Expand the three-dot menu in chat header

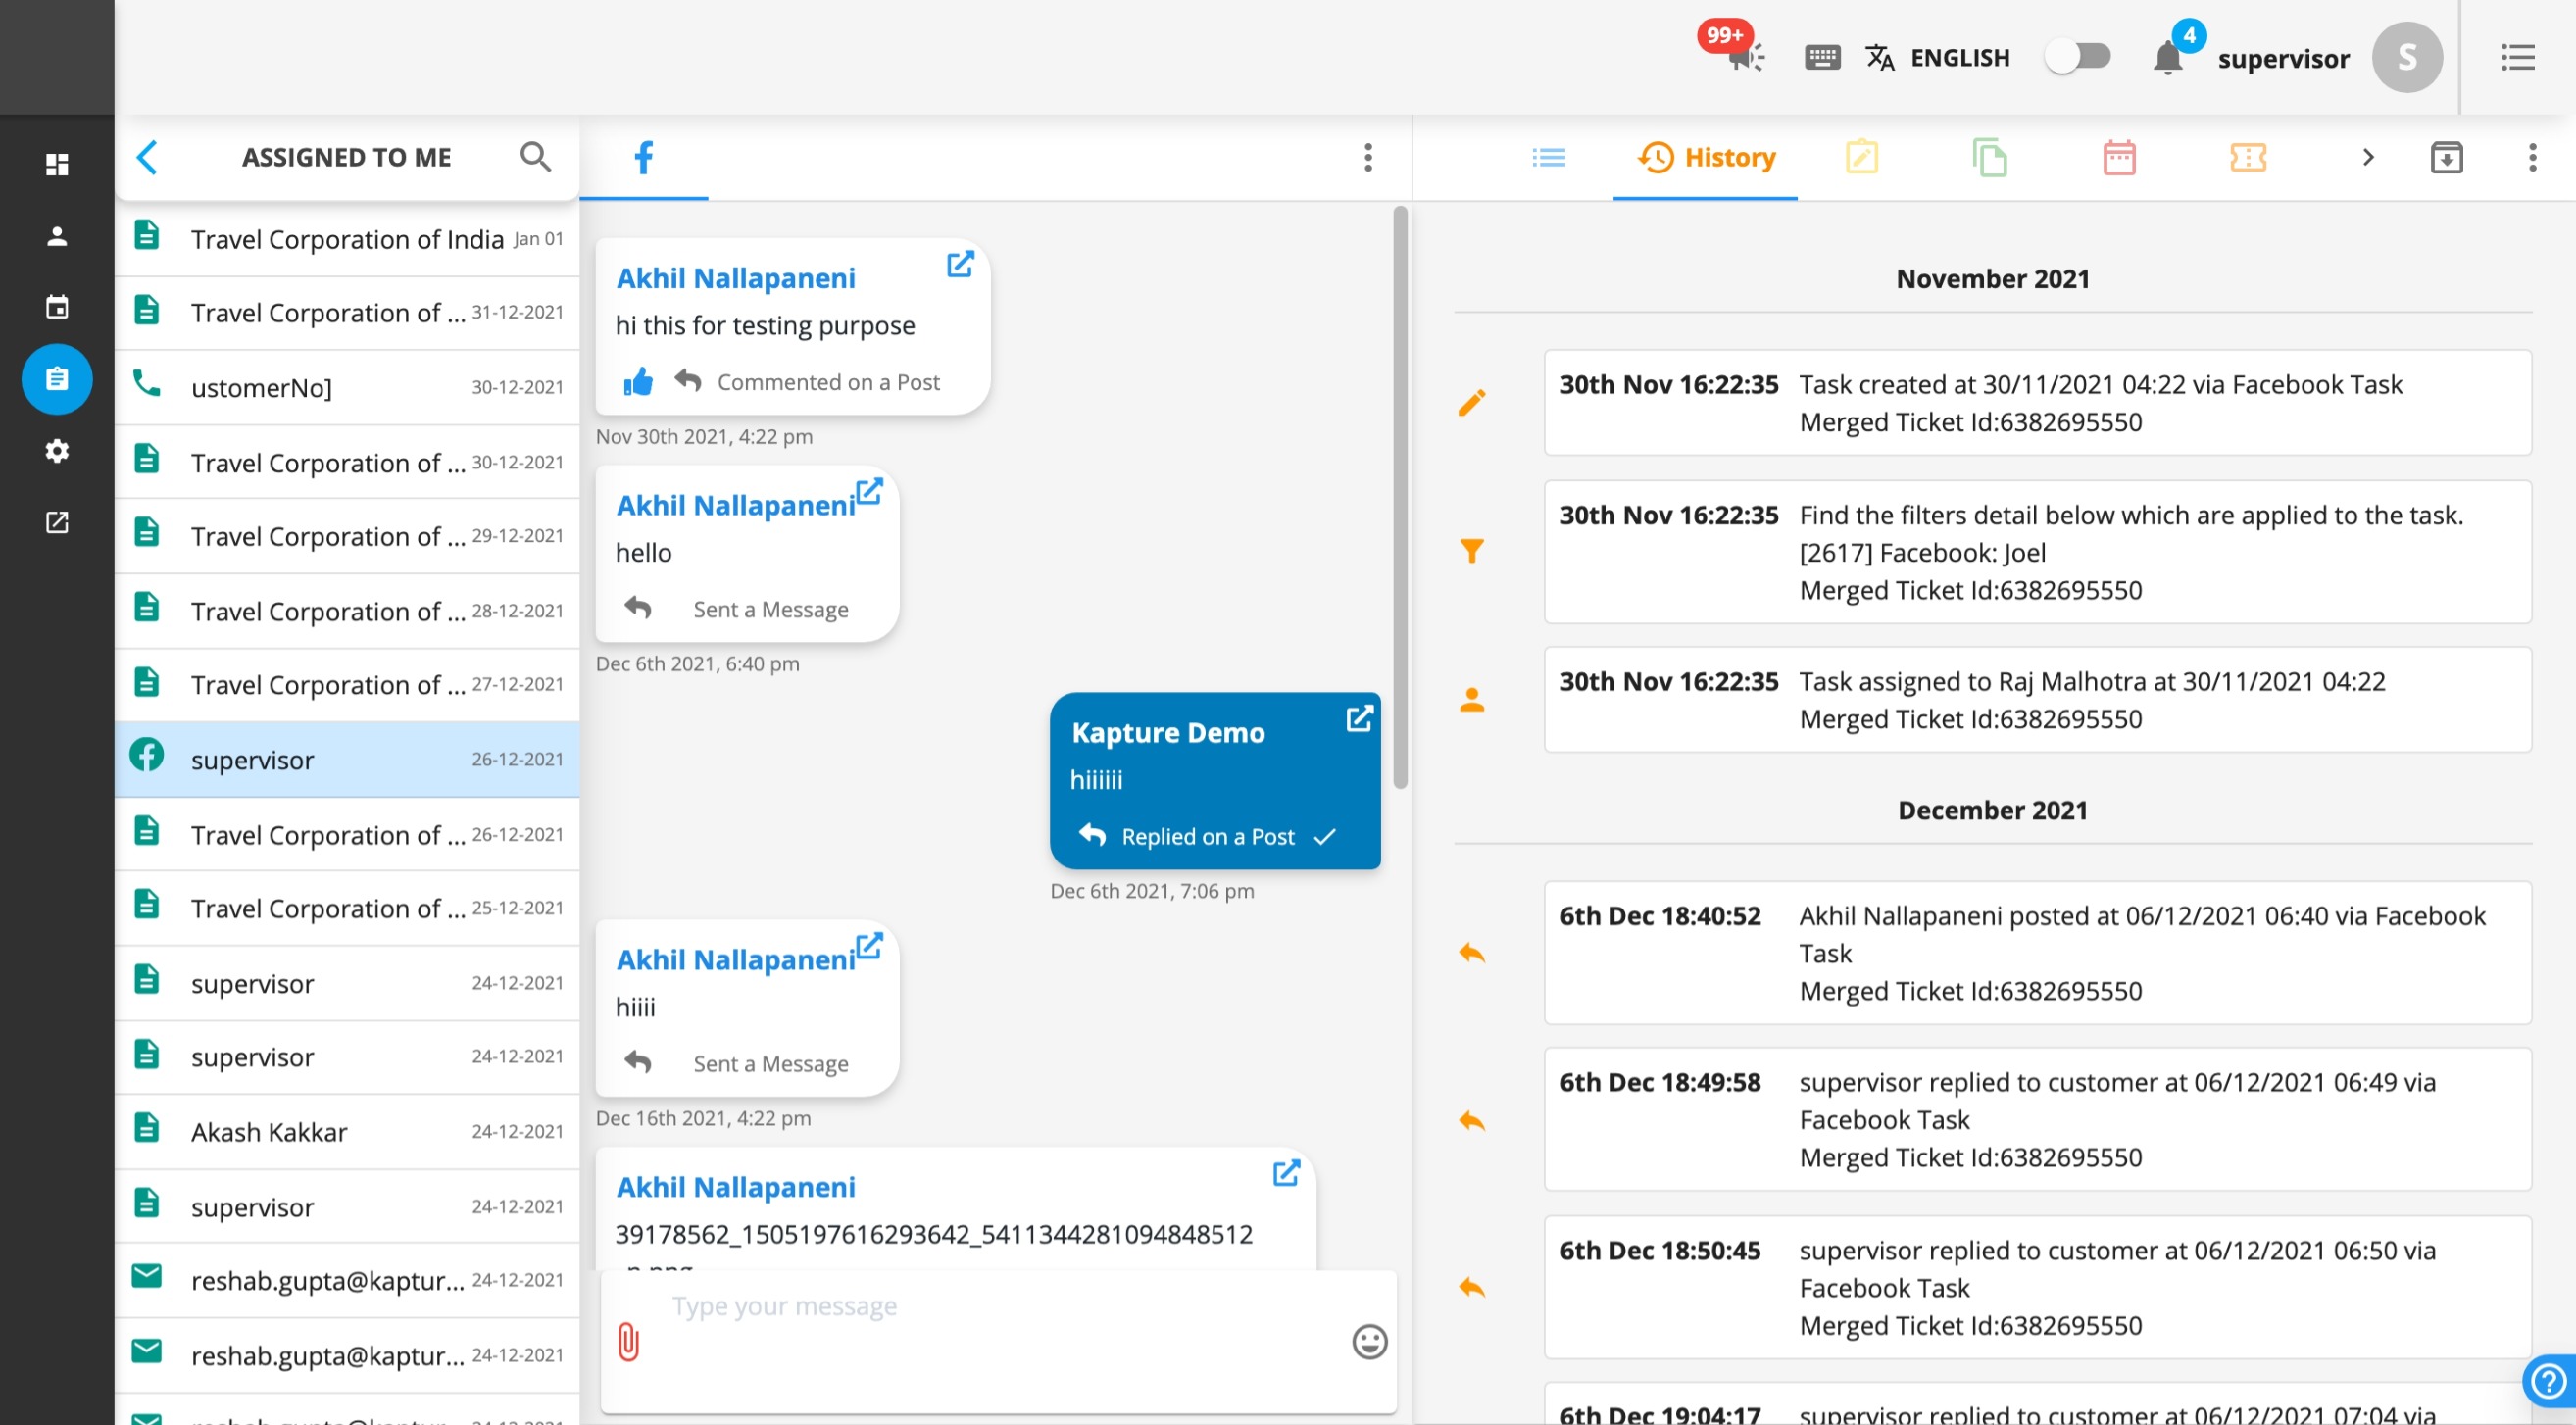pos(1368,158)
